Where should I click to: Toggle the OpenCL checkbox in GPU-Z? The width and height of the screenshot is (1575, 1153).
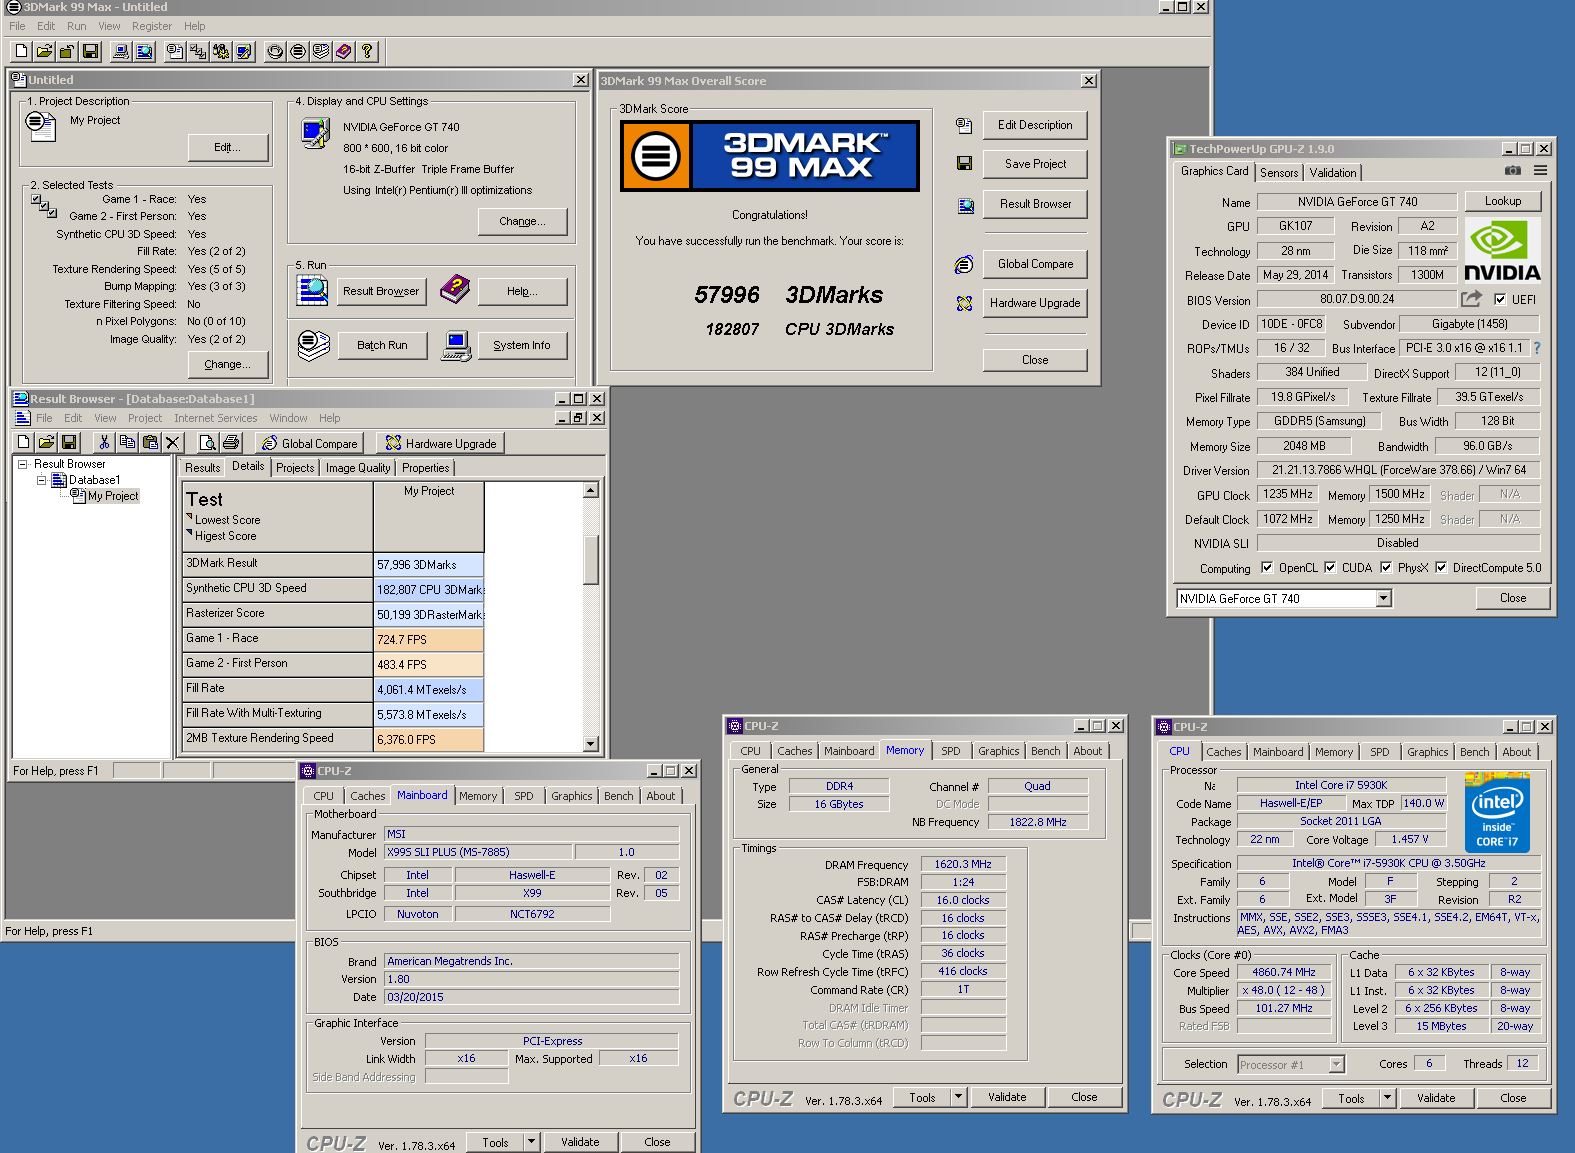click(1267, 567)
